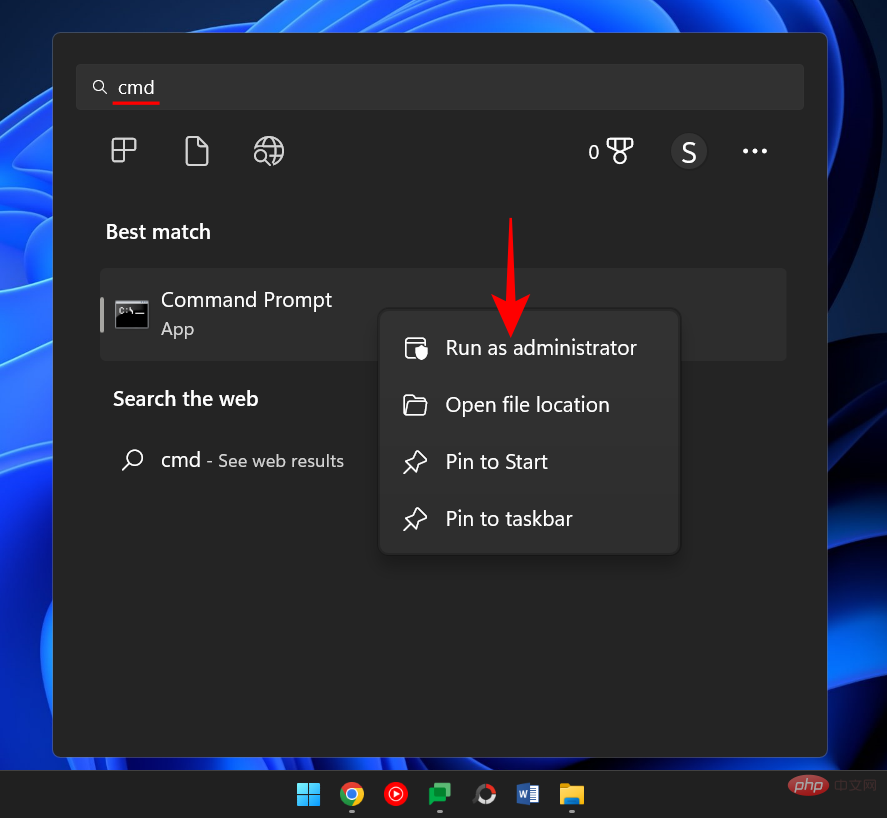Open Google Chat from the taskbar
Viewport: 887px width, 818px height.
click(x=440, y=795)
